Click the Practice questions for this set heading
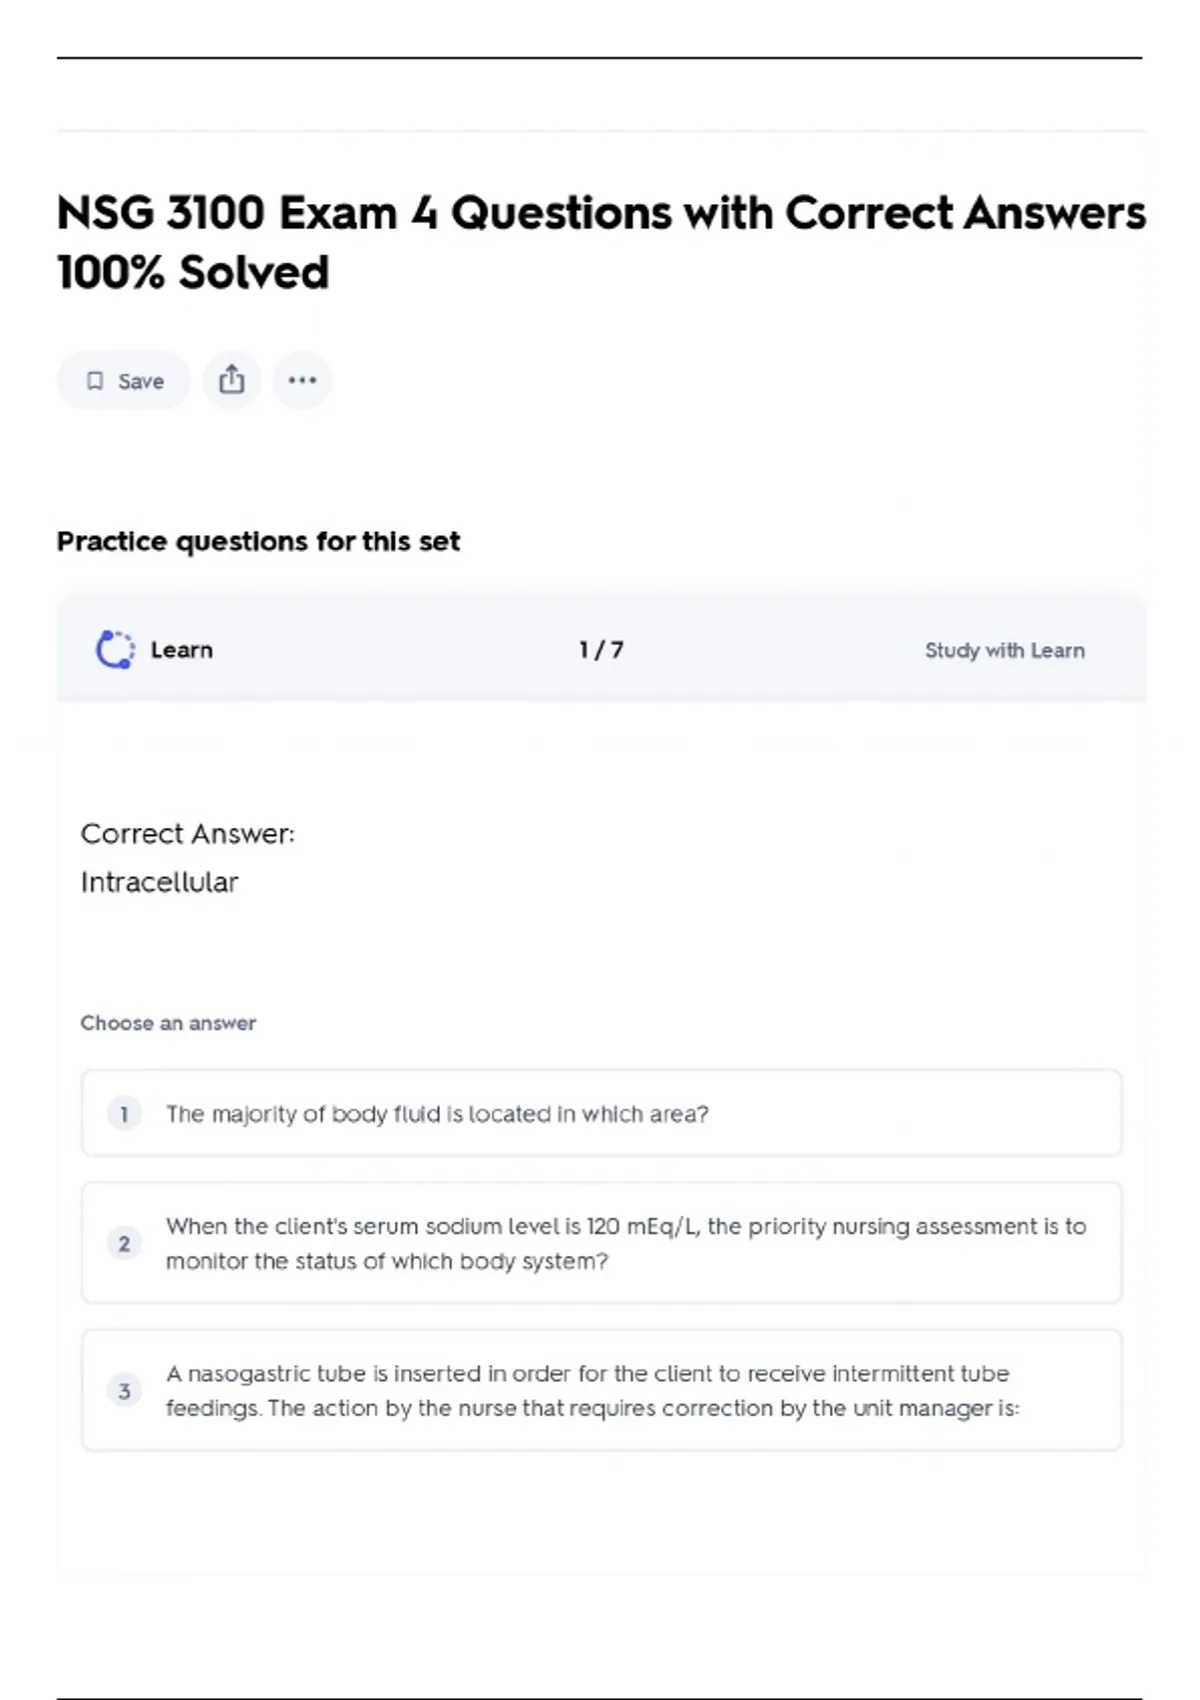 point(258,541)
